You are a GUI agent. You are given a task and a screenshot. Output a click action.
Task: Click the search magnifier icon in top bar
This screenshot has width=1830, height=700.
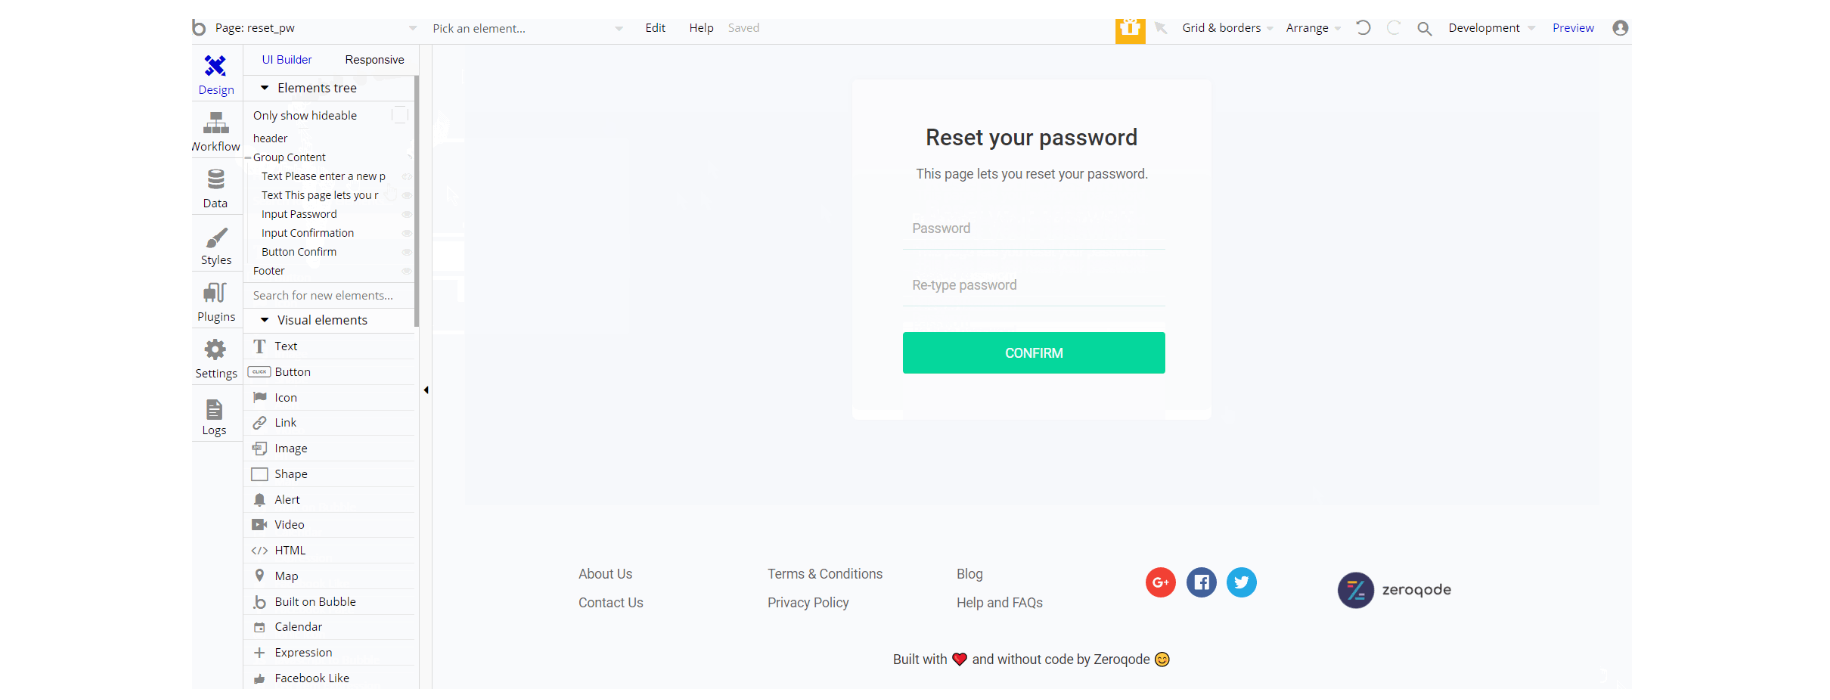pos(1424,29)
